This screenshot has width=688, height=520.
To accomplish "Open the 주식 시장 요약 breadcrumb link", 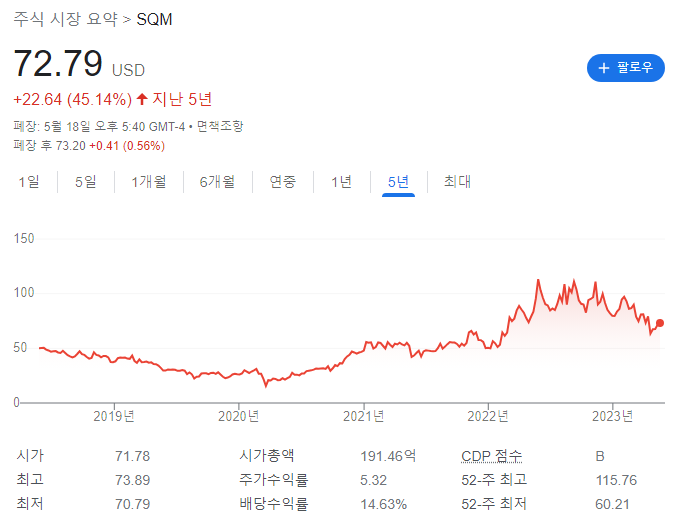I will pyautogui.click(x=66, y=19).
